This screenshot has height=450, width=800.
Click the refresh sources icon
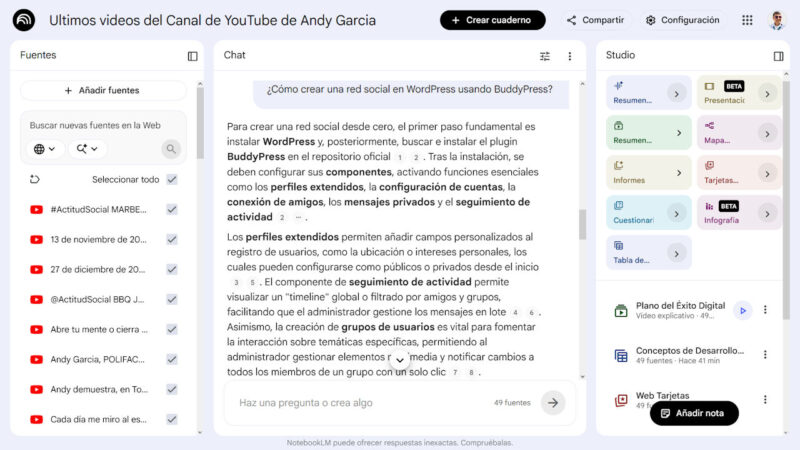click(x=35, y=179)
